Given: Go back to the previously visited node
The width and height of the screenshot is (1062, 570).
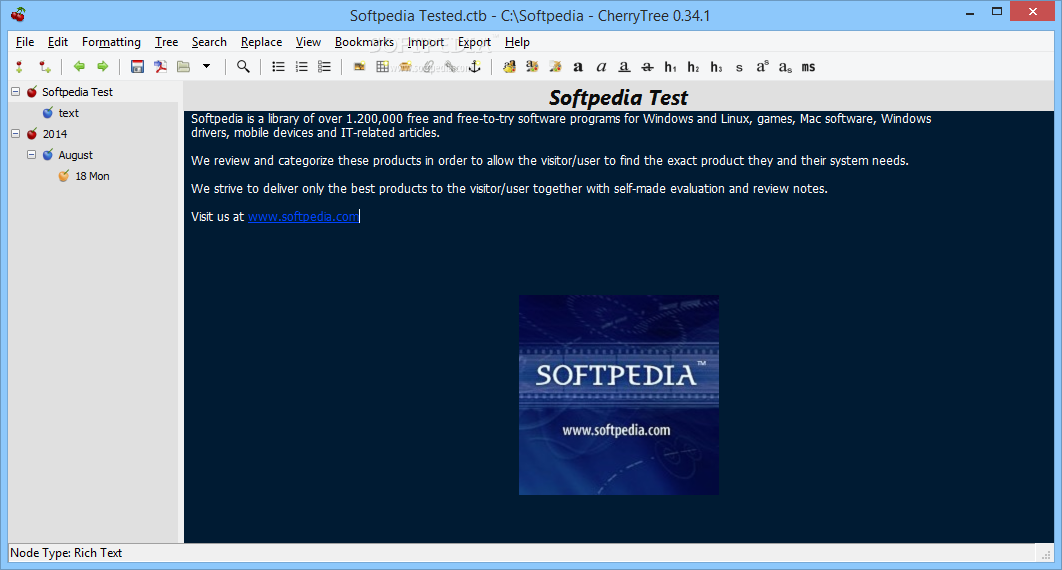Looking at the screenshot, I should pos(79,66).
